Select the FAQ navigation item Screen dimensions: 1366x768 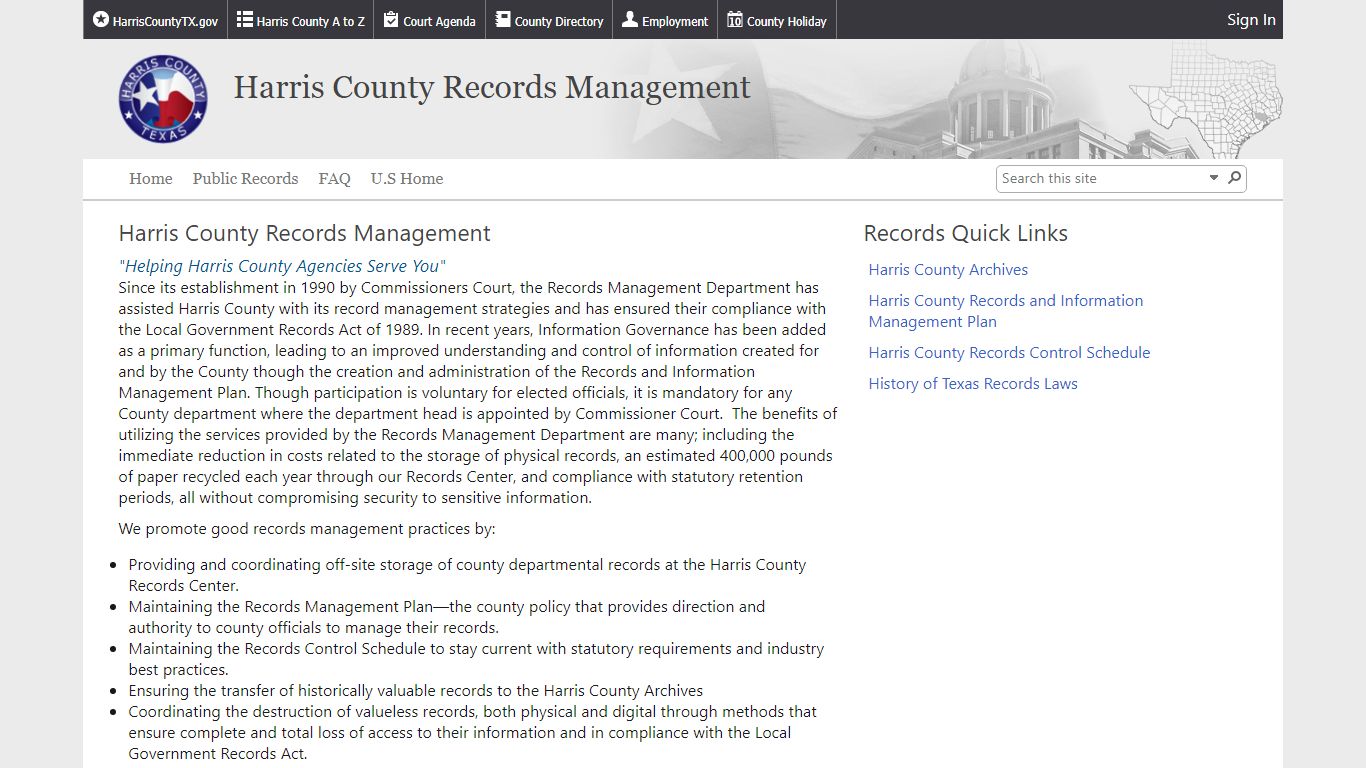[x=335, y=179]
